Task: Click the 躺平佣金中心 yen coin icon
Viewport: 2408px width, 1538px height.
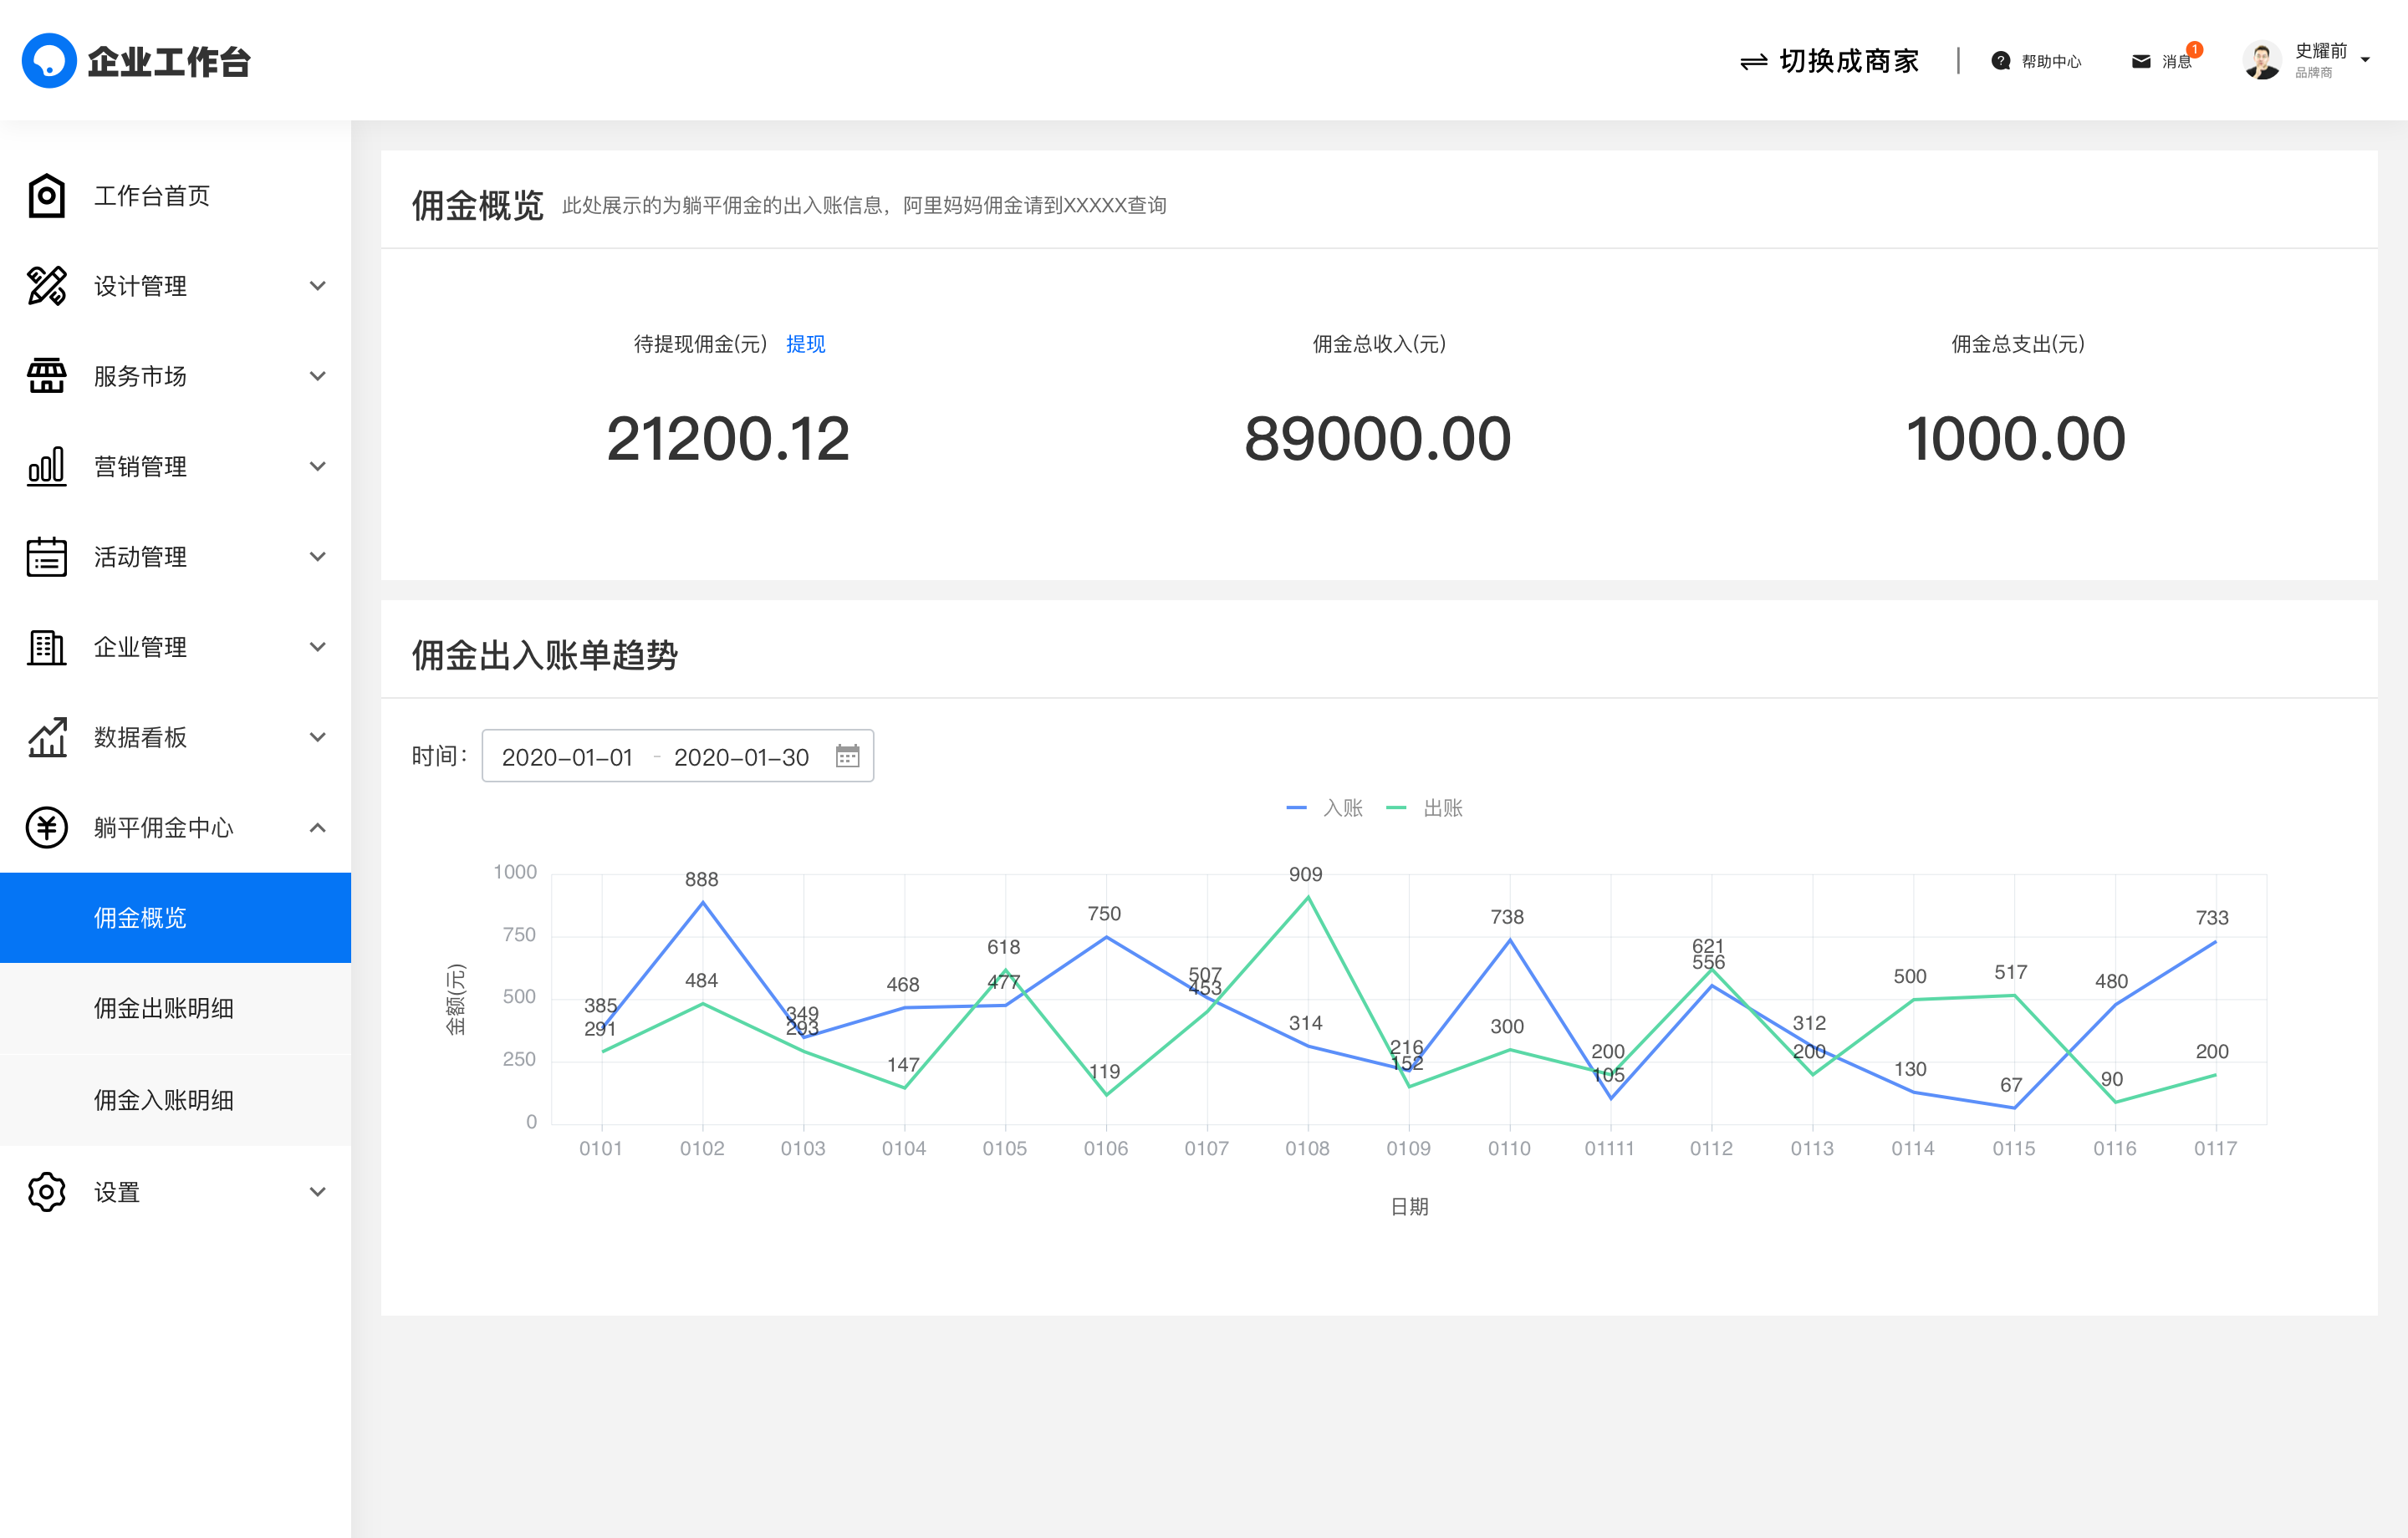Action: (x=46, y=827)
